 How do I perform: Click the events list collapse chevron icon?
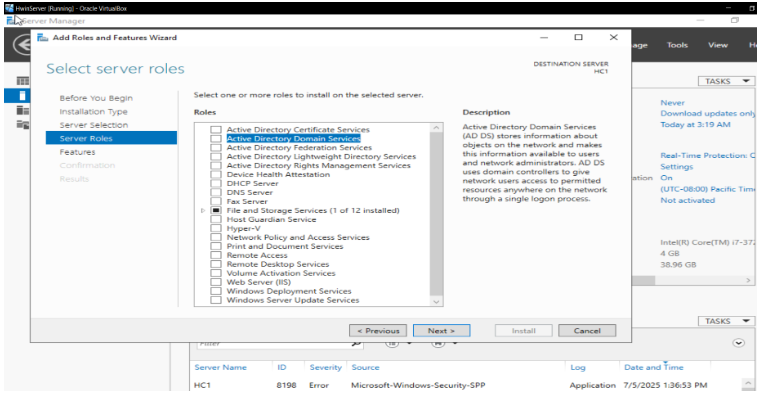[x=739, y=343]
